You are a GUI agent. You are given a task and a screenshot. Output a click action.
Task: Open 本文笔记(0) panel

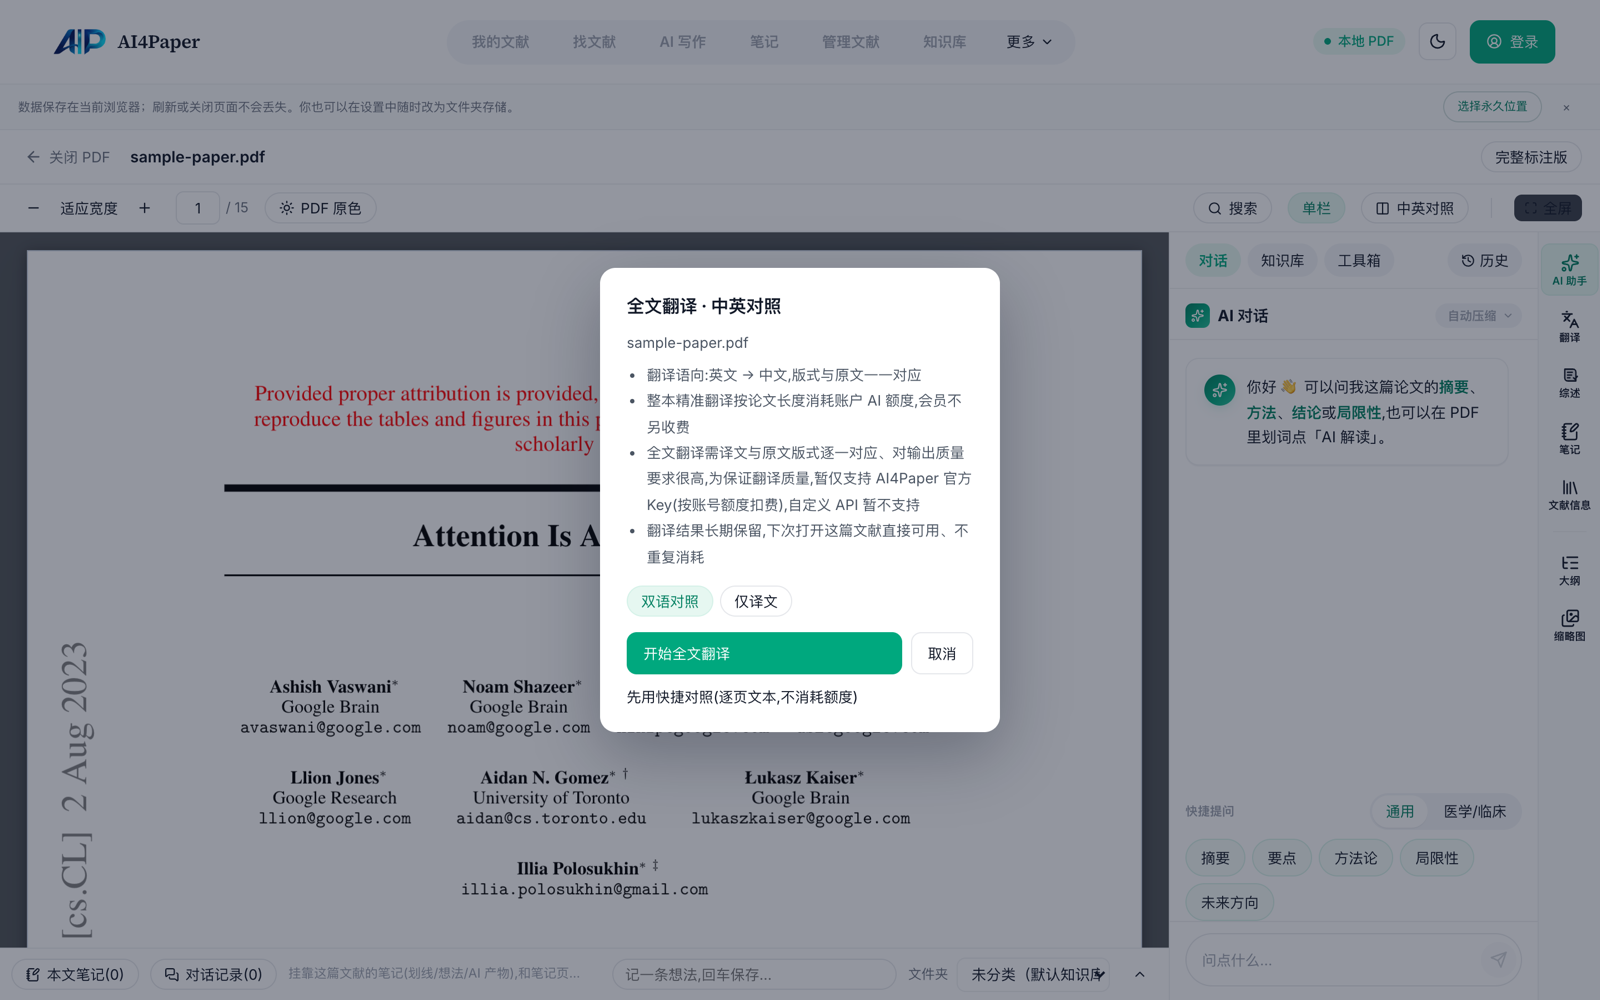[x=75, y=974]
